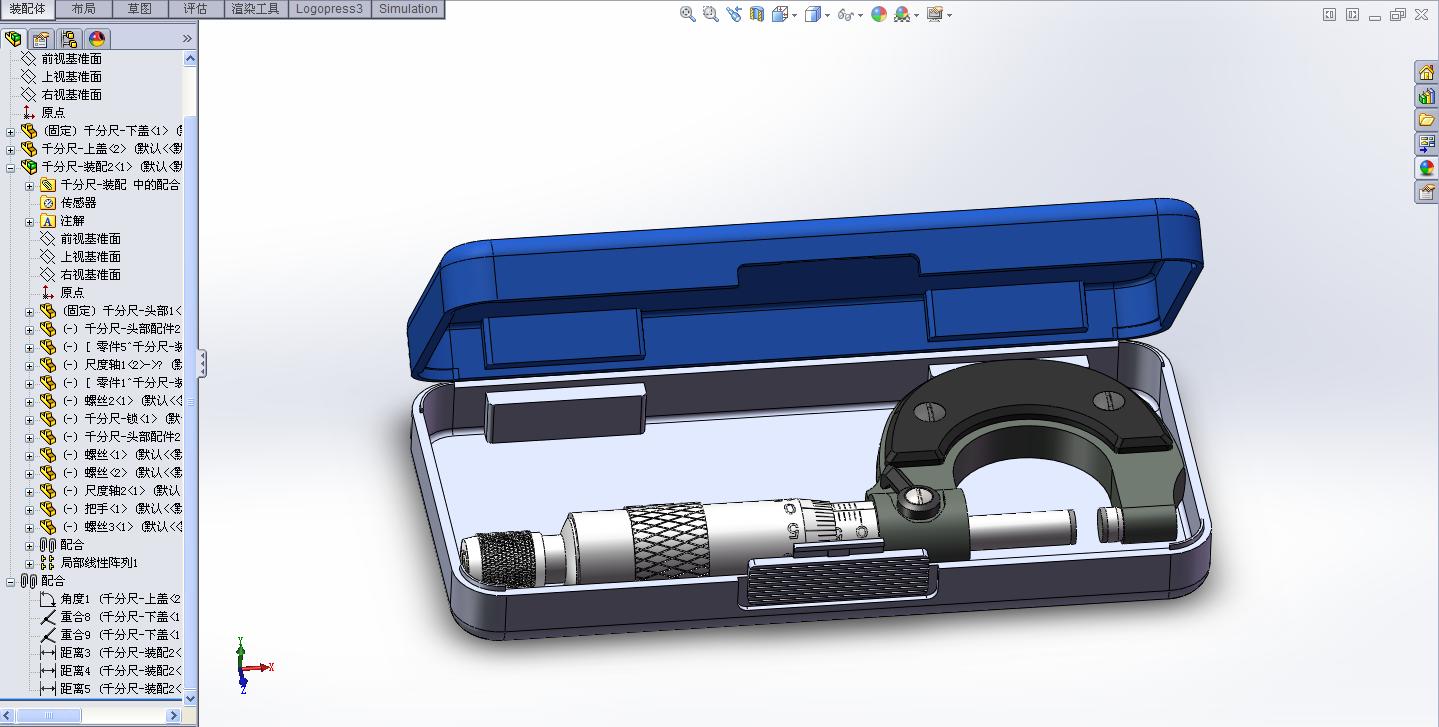1439x727 pixels.
Task: Open the View Palette task pane
Action: coord(1426,144)
